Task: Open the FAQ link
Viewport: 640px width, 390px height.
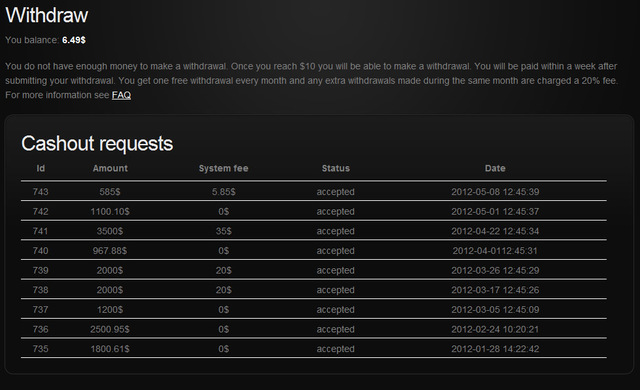Action: [121, 95]
